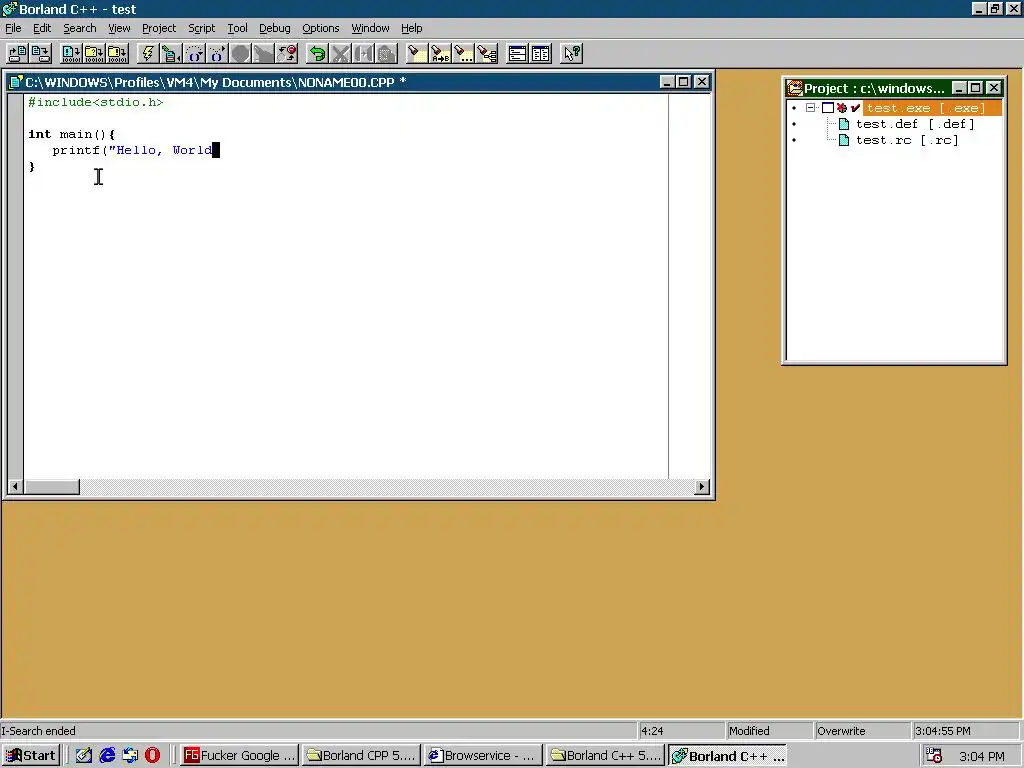
Task: Click the Find flashlight toolbar icon
Action: tap(417, 54)
